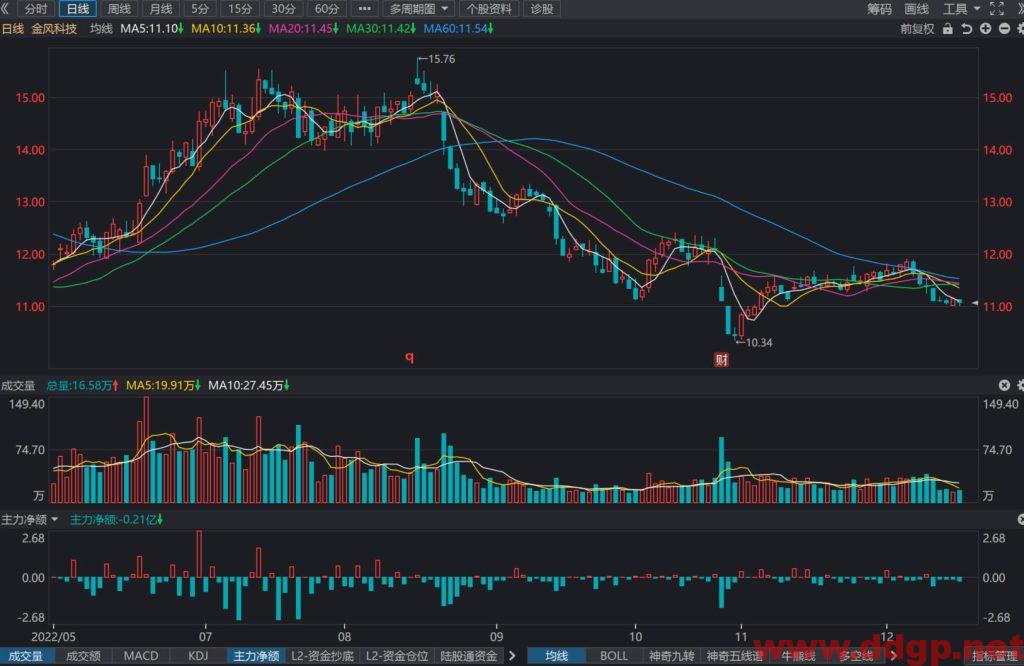Screen dimensions: 1024x666
Task: Open the 筹码 chip distribution panel
Action: (879, 8)
